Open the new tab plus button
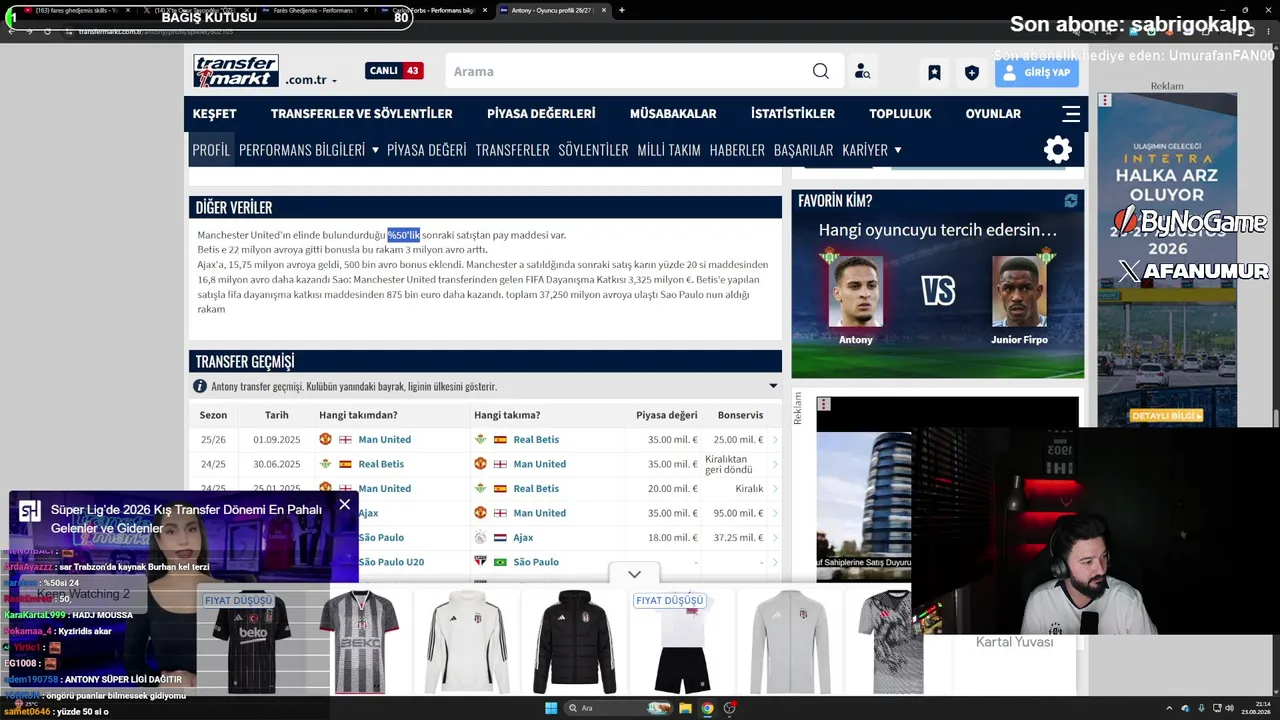Screen dimensions: 1280x720 622,10
